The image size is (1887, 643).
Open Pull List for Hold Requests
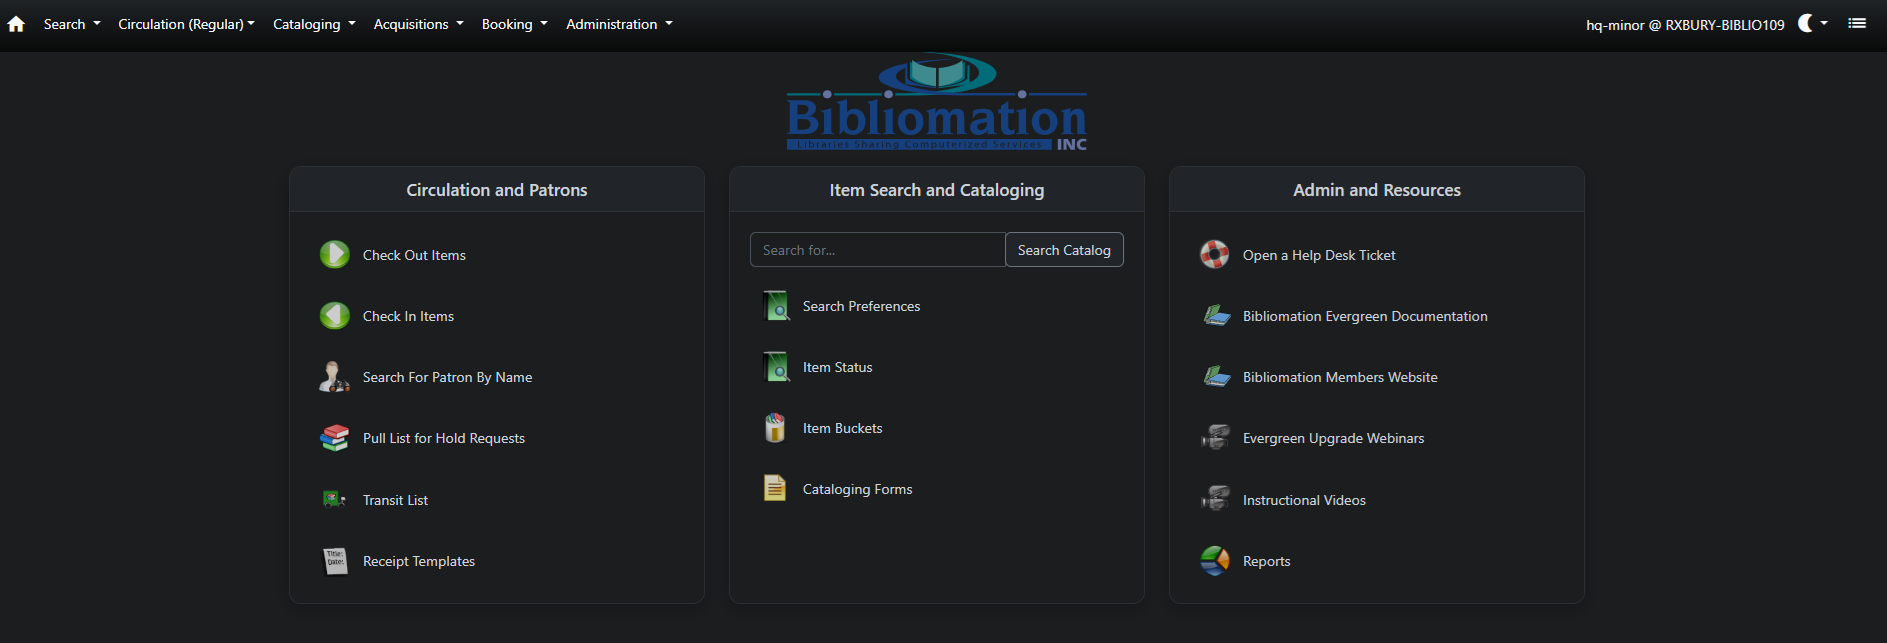pos(444,438)
